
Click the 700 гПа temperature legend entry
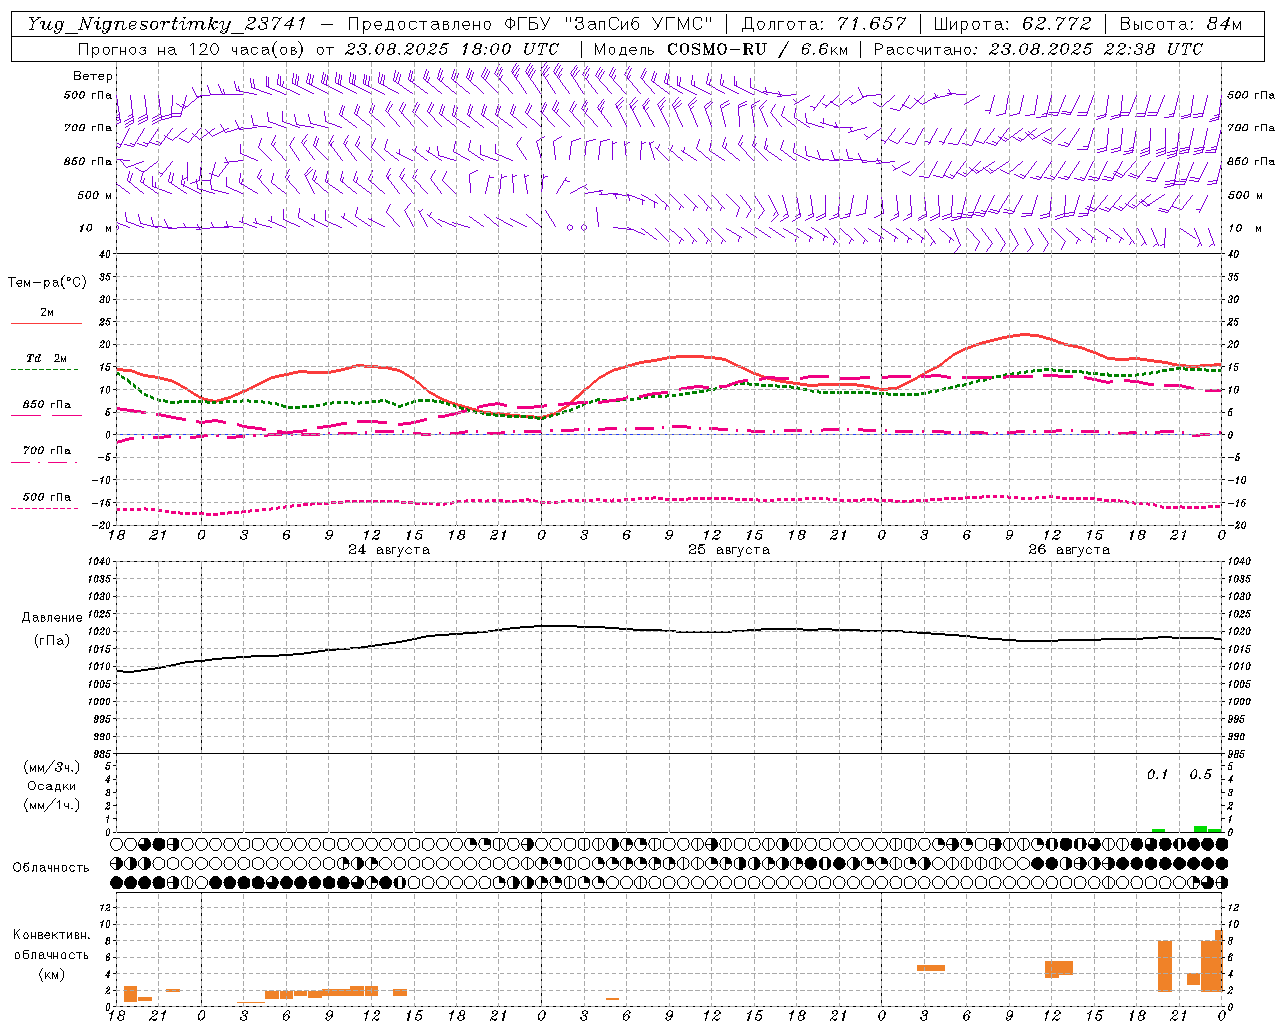click(47, 451)
